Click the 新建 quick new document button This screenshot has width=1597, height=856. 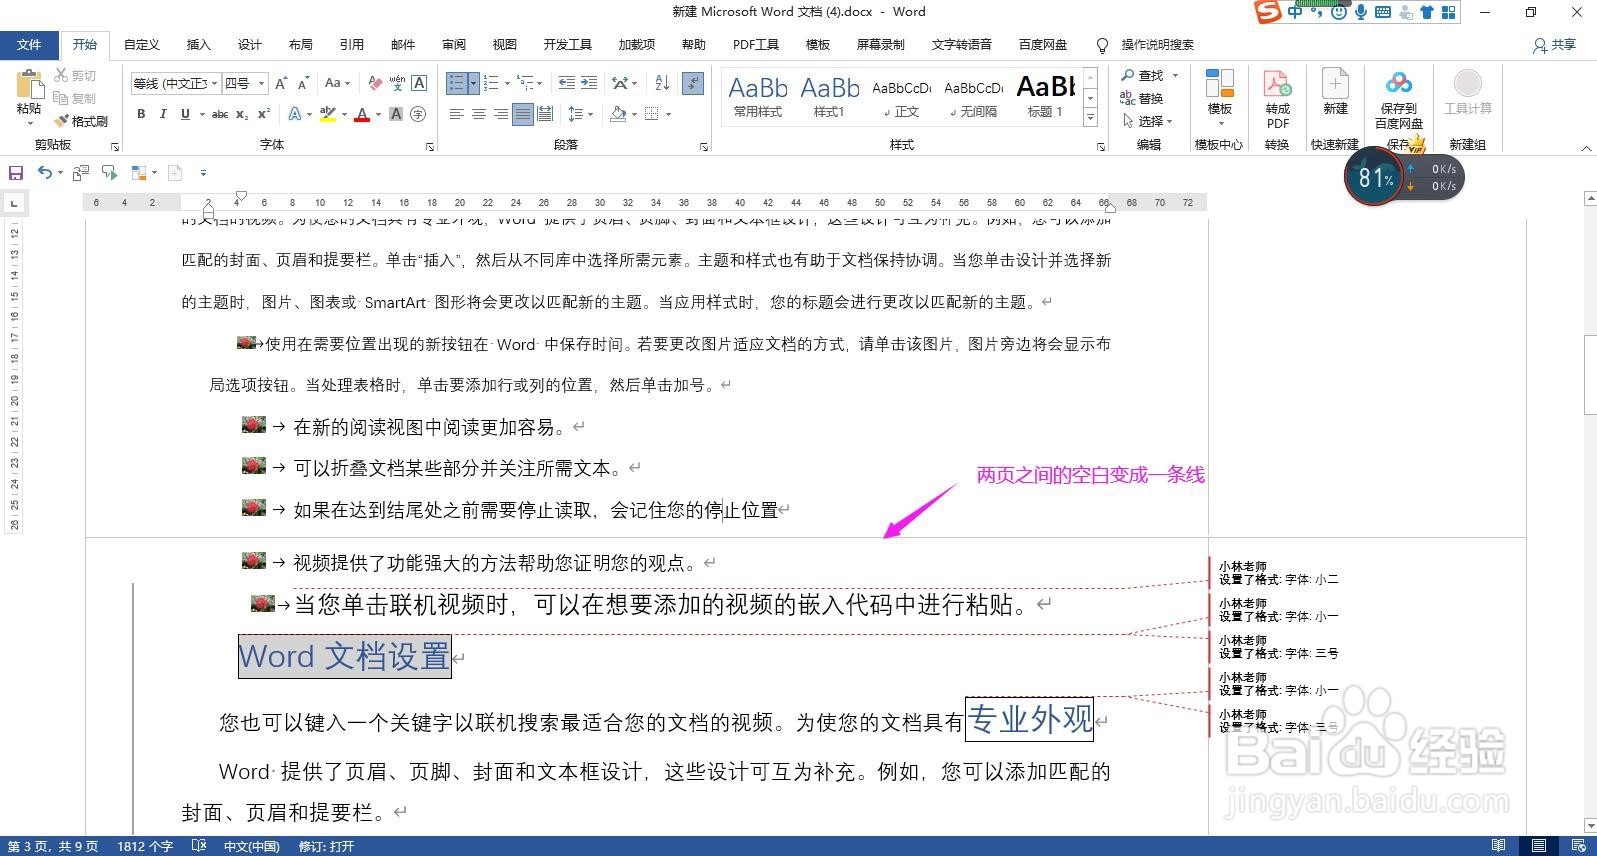tap(1335, 93)
